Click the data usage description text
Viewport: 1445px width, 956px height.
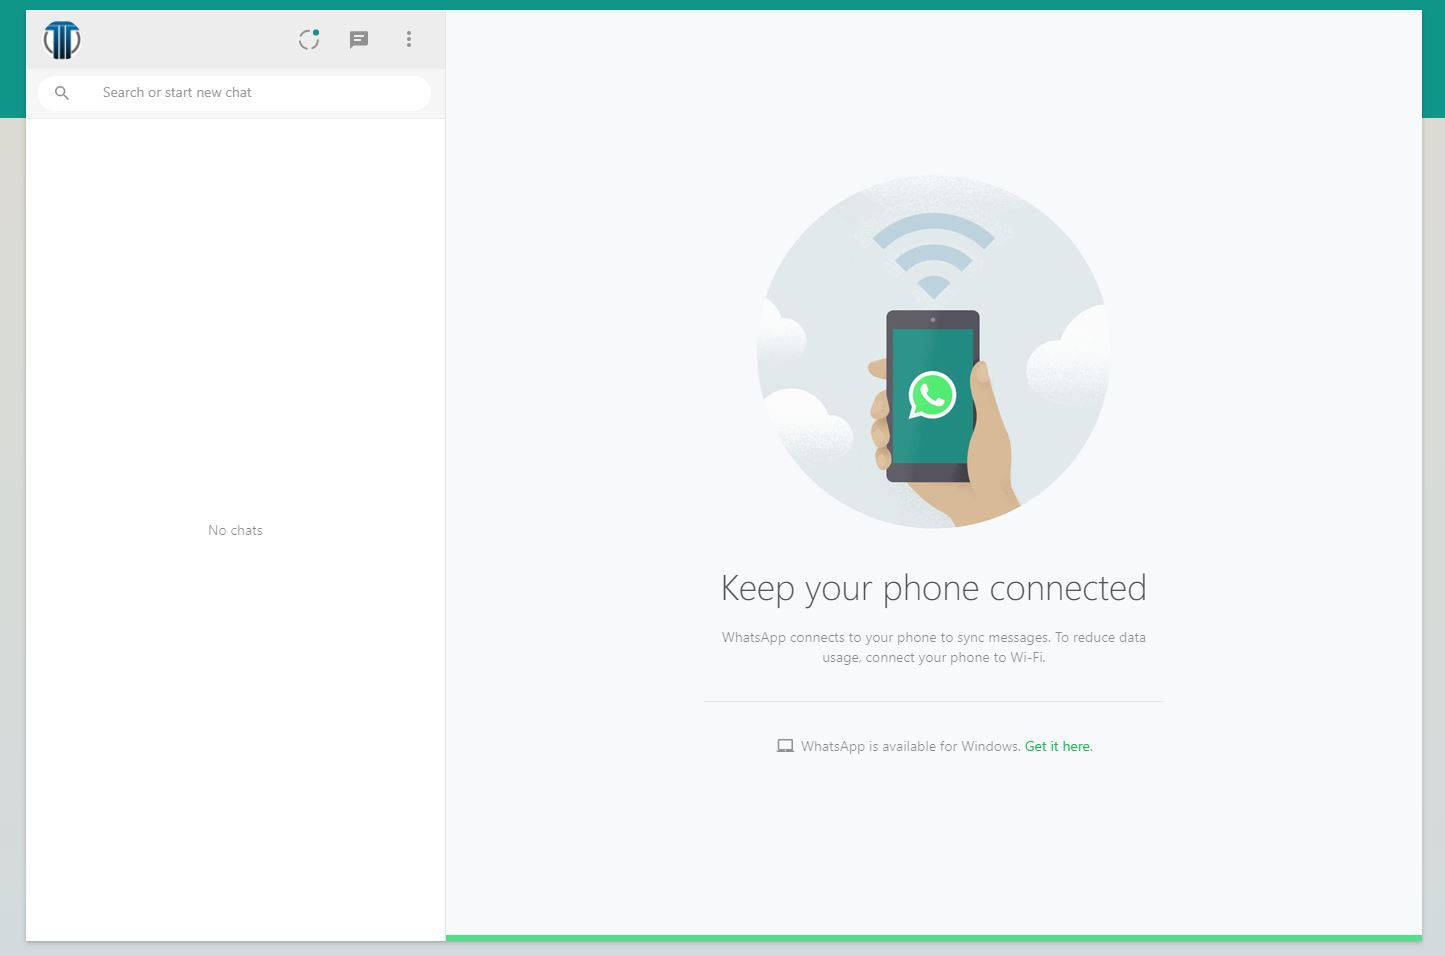932,647
